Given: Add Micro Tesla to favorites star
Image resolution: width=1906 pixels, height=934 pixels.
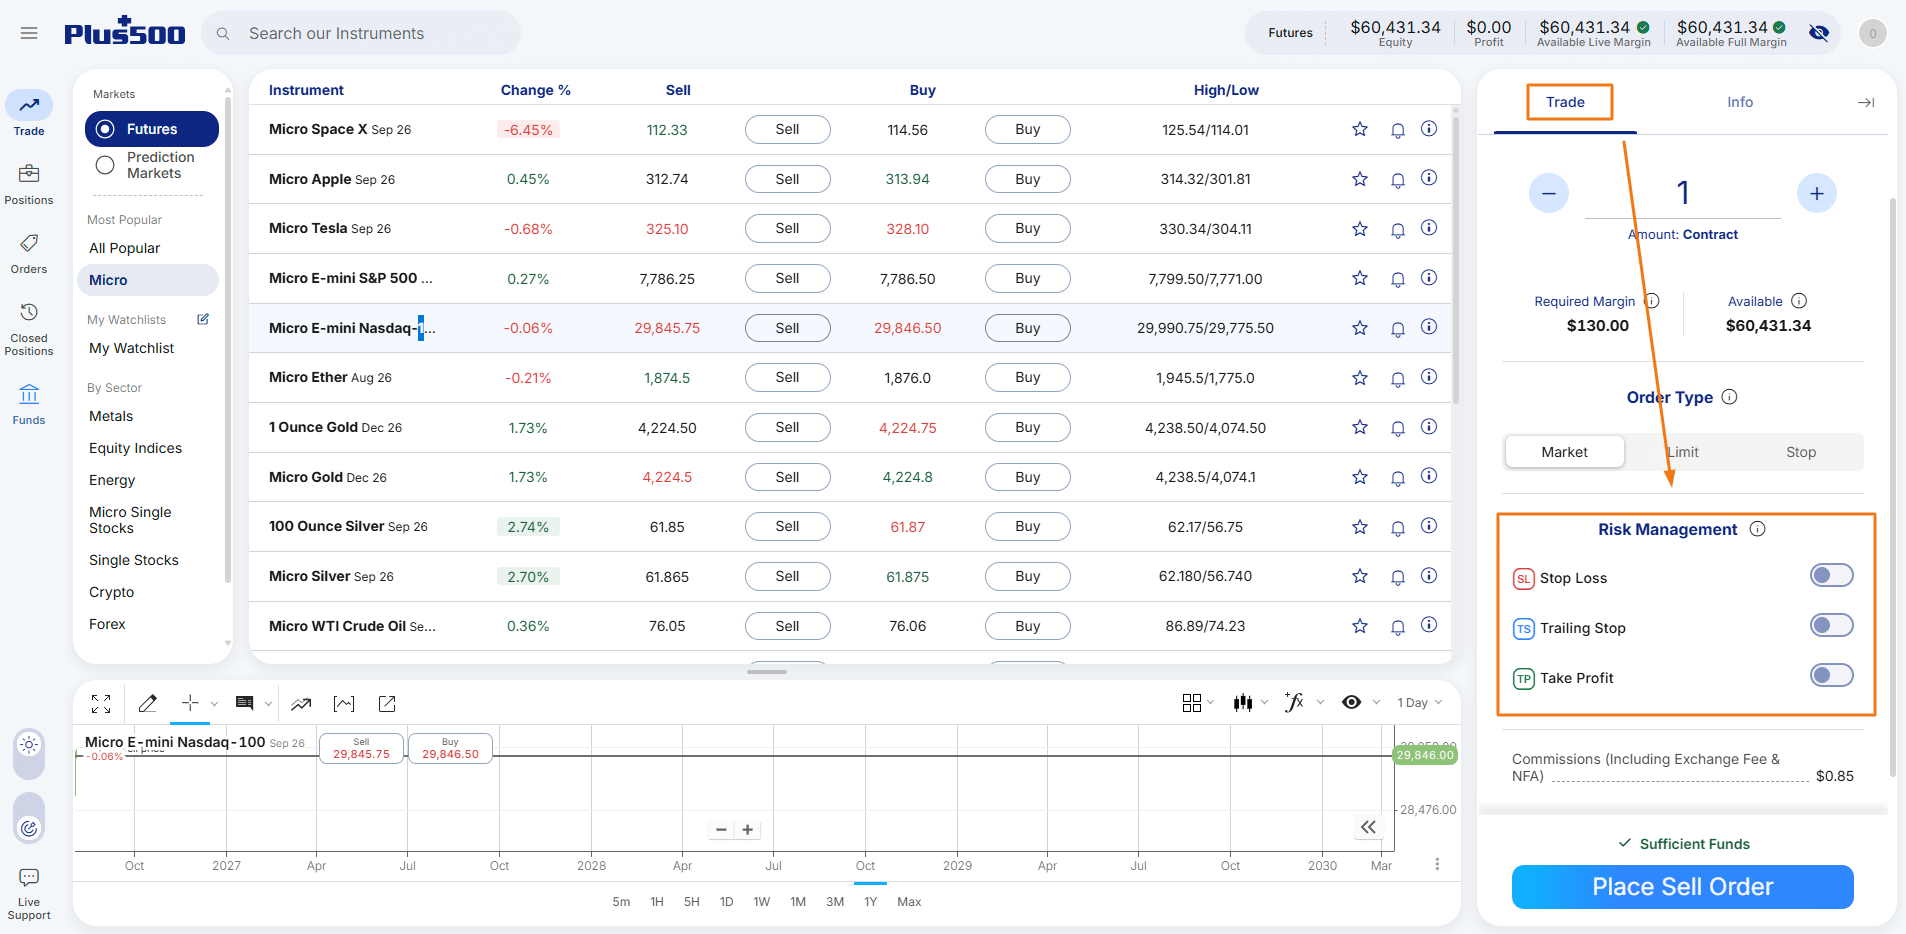Looking at the screenshot, I should [1360, 229].
